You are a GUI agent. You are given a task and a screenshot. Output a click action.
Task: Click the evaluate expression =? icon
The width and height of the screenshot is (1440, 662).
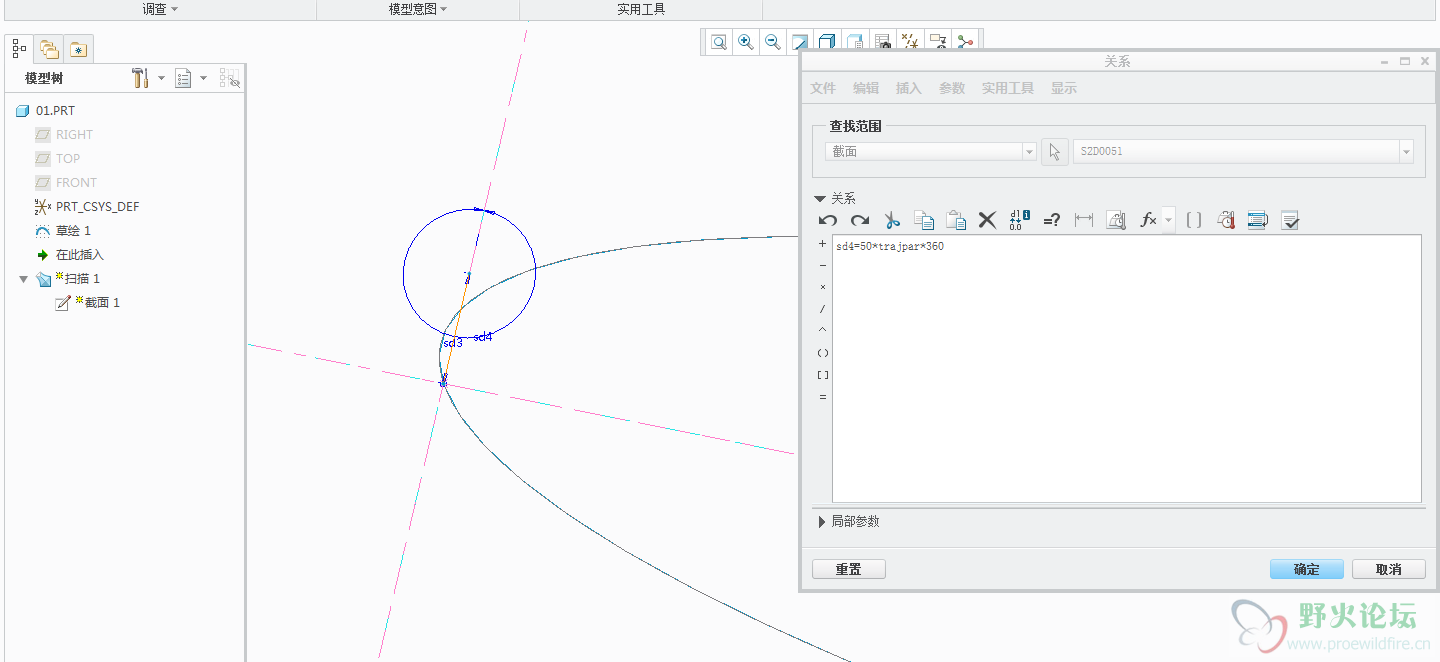click(x=1051, y=220)
